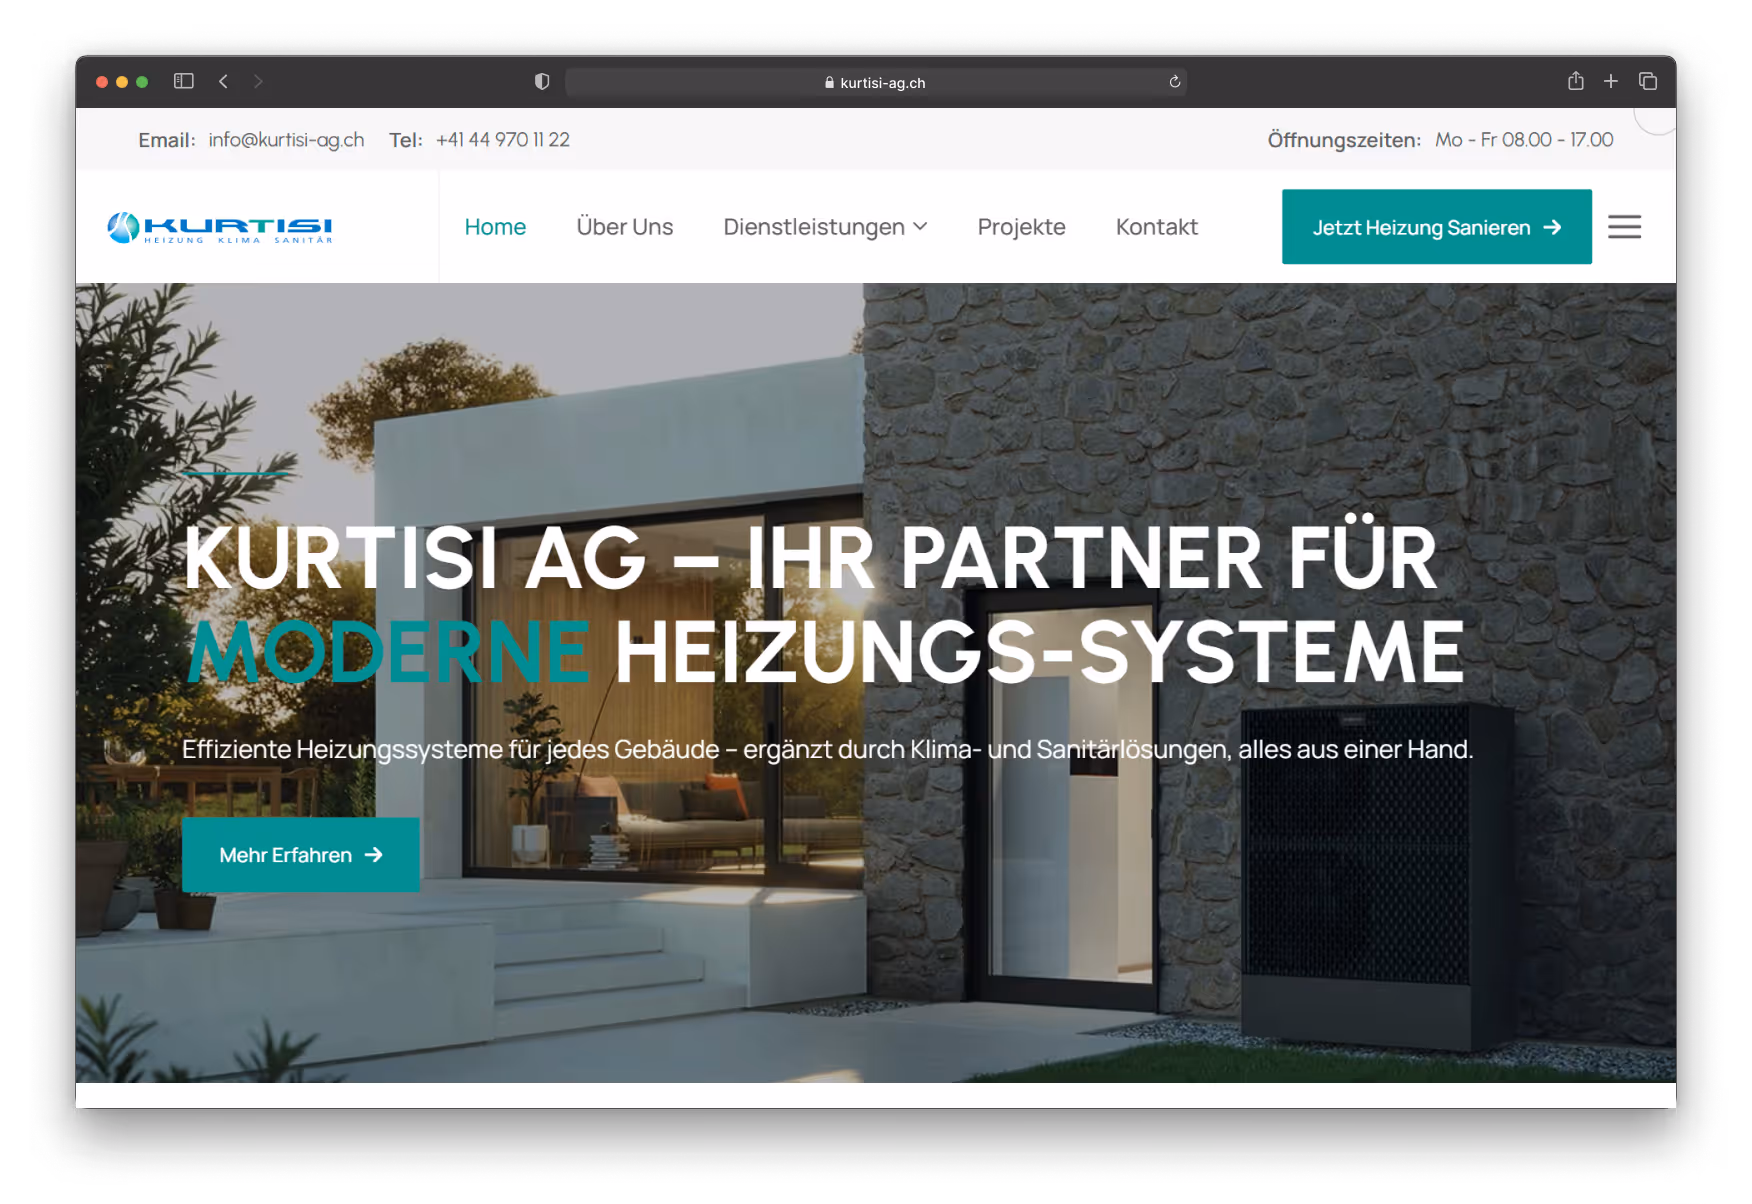
Task: Click the Kurtisi logo
Action: click(x=220, y=228)
